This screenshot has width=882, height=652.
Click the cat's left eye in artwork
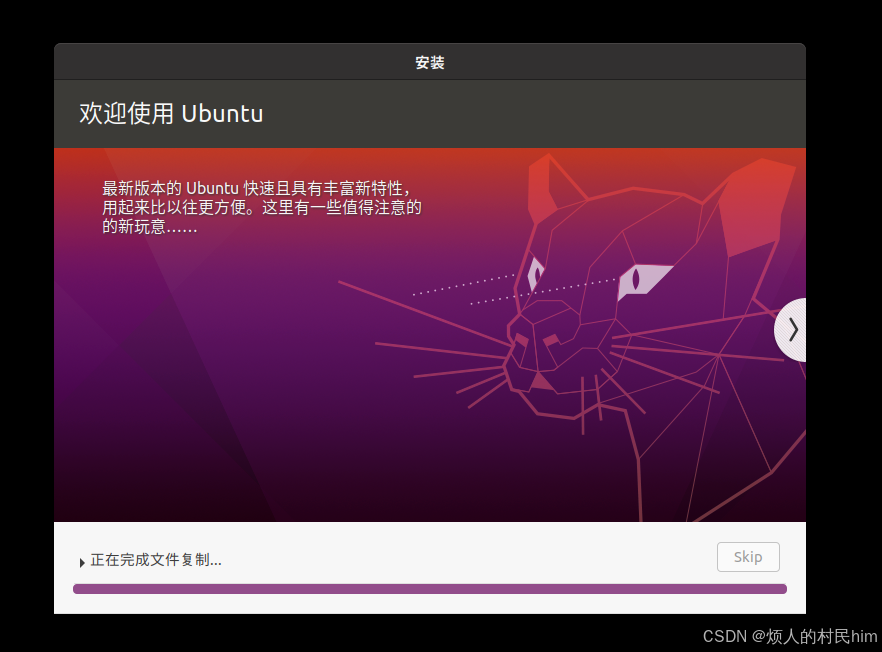(x=536, y=272)
